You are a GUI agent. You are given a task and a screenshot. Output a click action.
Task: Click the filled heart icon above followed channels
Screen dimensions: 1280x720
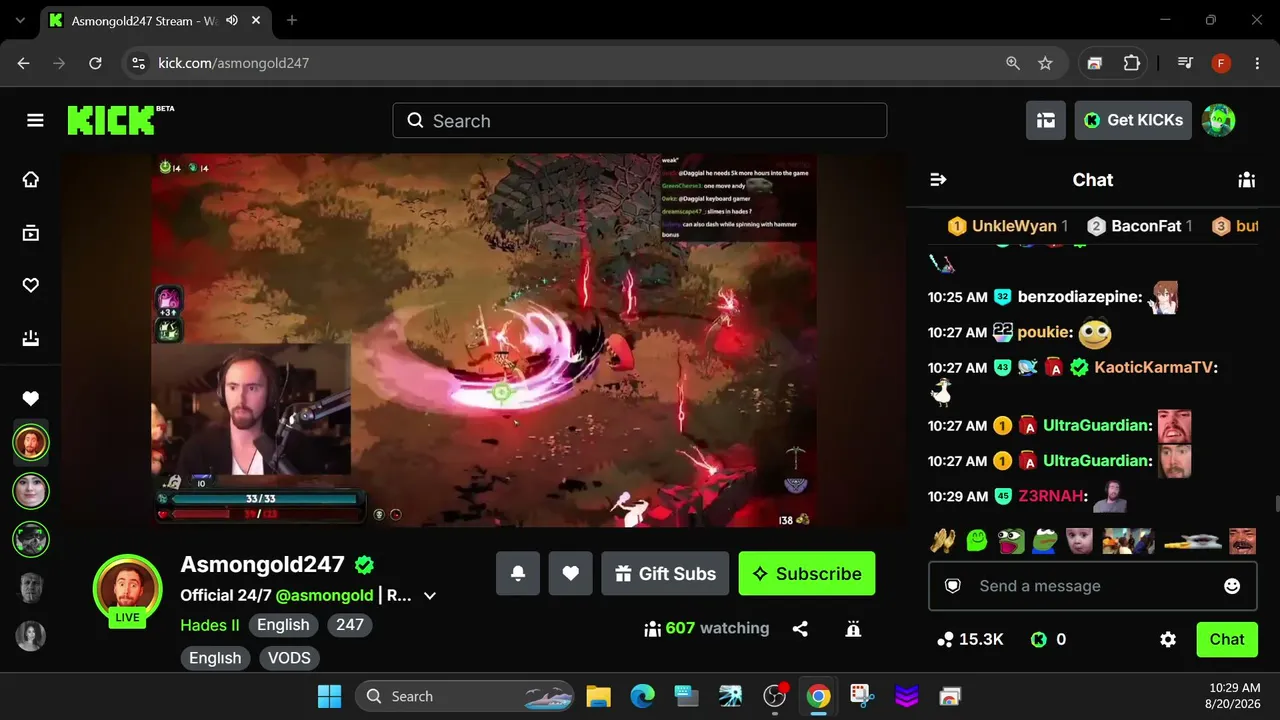pyautogui.click(x=31, y=399)
